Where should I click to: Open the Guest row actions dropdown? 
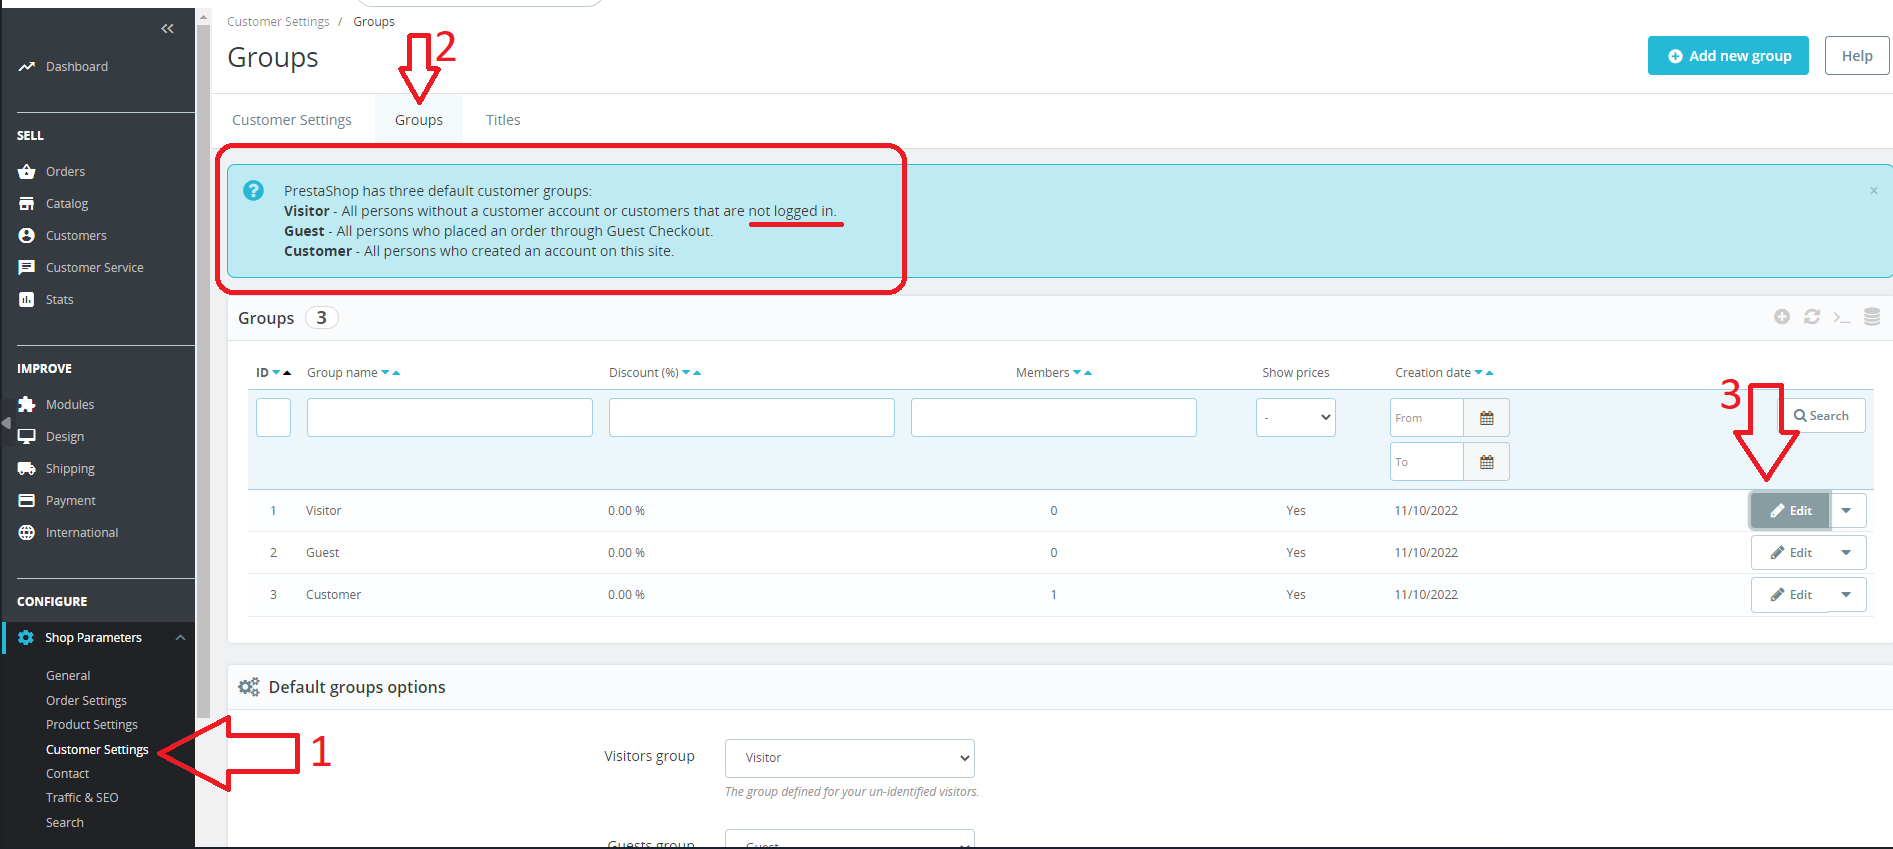[x=1847, y=553]
